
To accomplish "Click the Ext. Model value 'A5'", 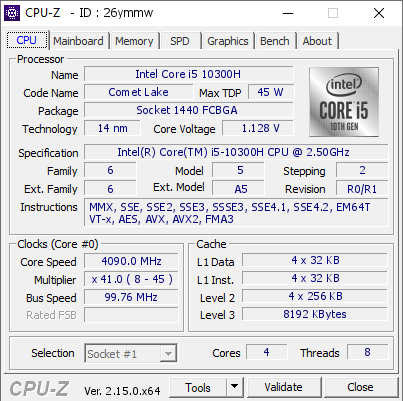I will pyautogui.click(x=238, y=189).
